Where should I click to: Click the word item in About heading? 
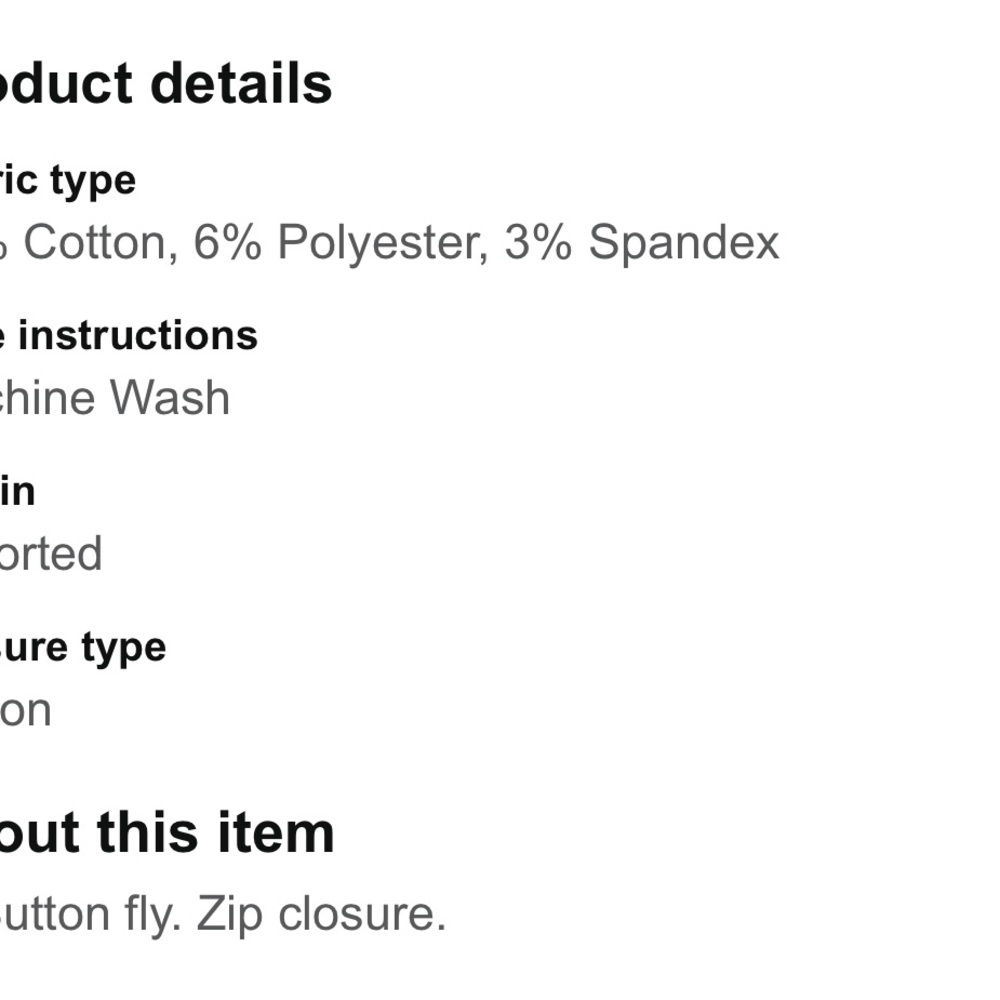click(x=276, y=833)
